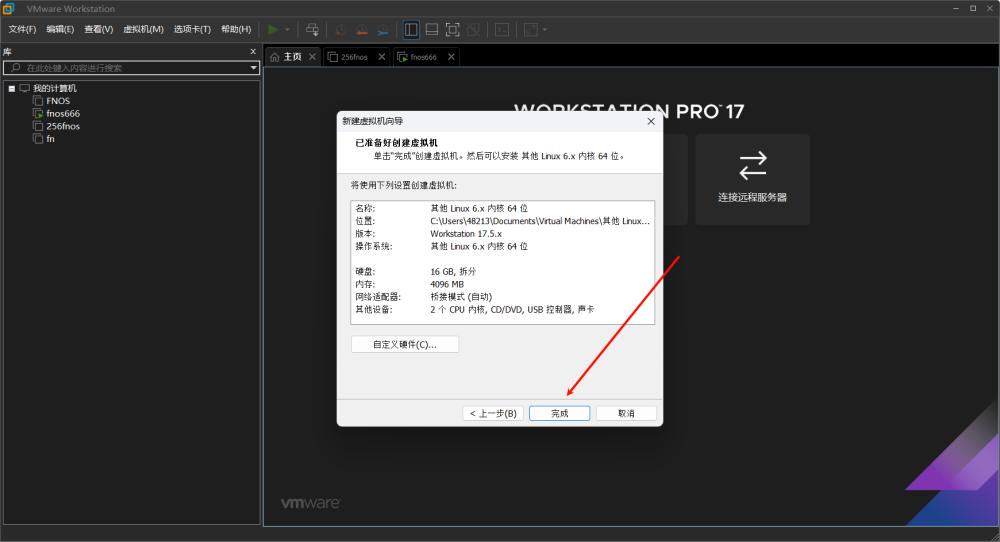1000x542 pixels.
Task: Click the thumbnail bar view icon
Action: pyautogui.click(x=432, y=30)
